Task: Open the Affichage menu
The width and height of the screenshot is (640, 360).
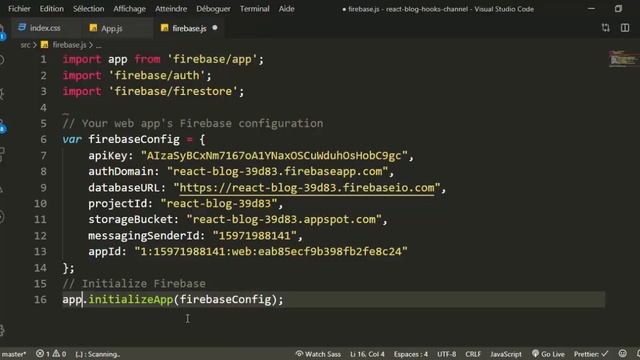Action: (x=129, y=9)
